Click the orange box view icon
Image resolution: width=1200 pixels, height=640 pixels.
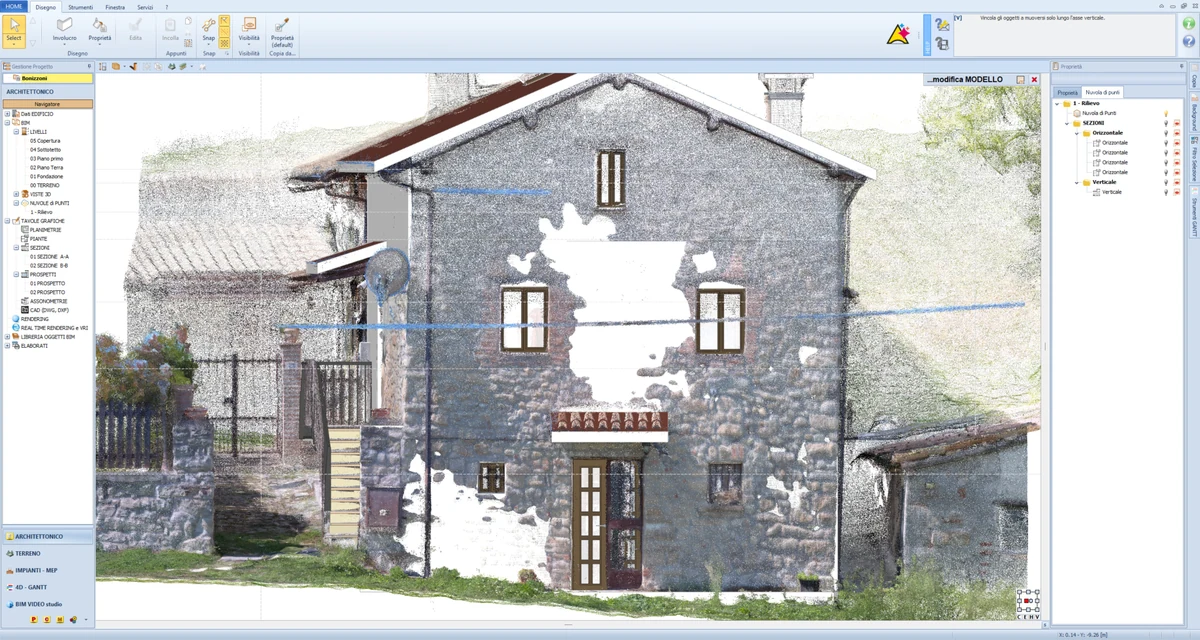(x=115, y=66)
